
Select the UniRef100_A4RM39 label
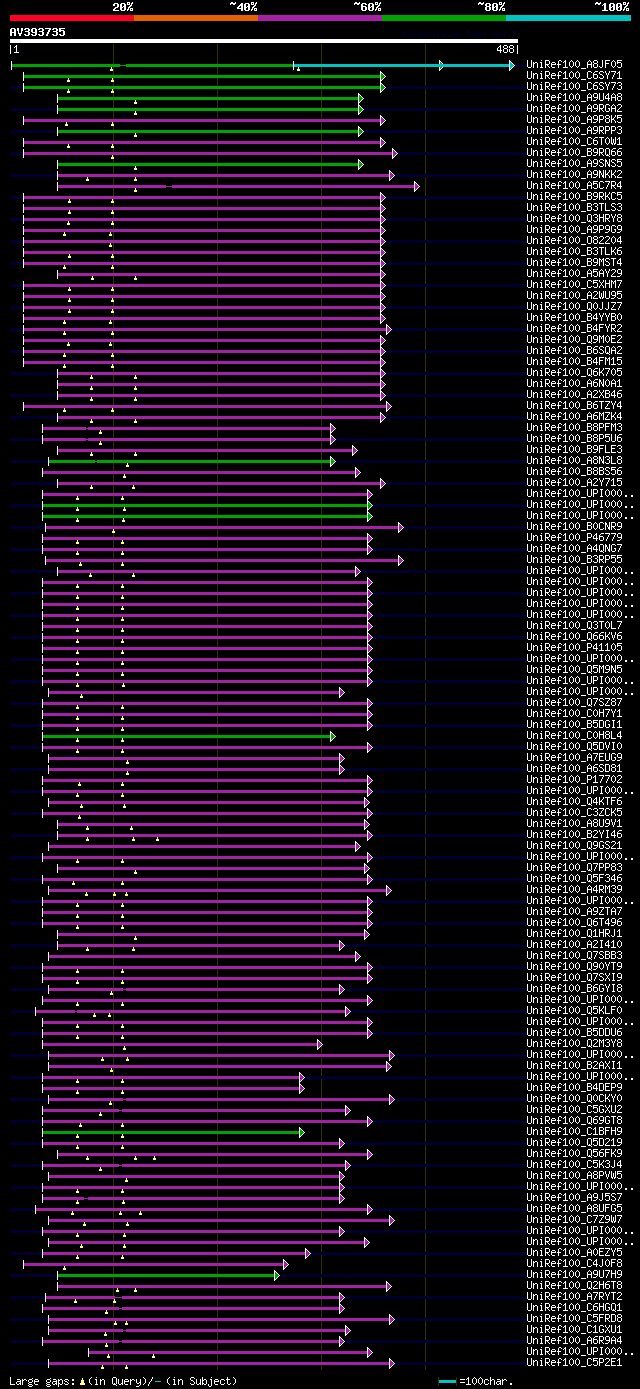(574, 890)
